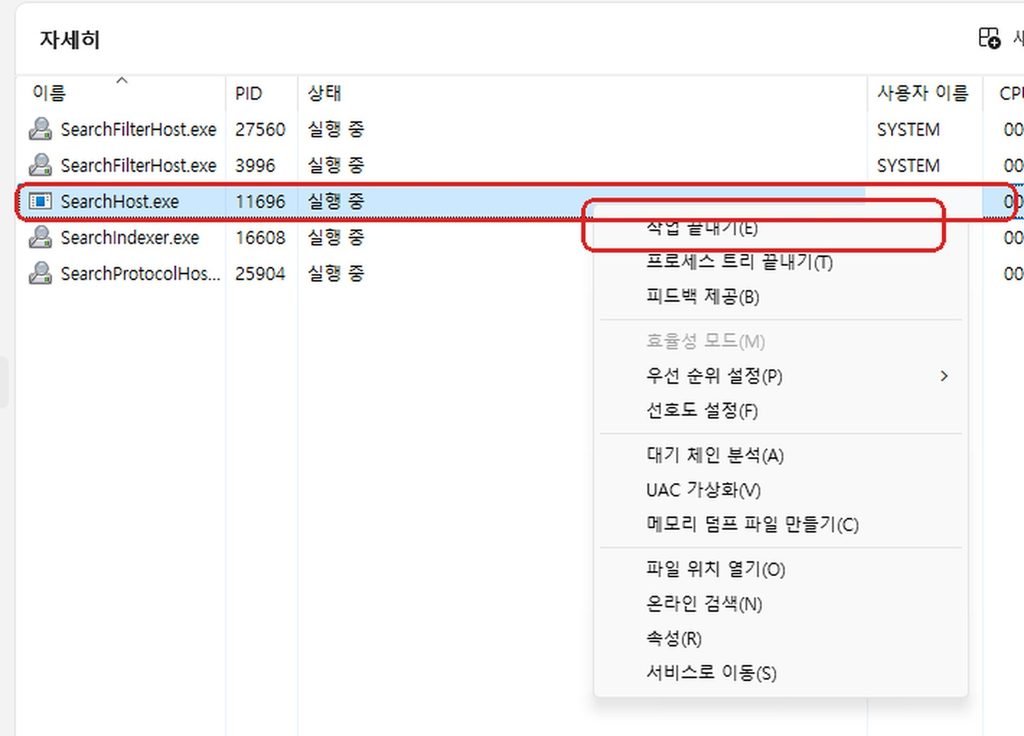Click the 자세히 page heading
Screen dimensions: 1024x736
click(x=69, y=39)
